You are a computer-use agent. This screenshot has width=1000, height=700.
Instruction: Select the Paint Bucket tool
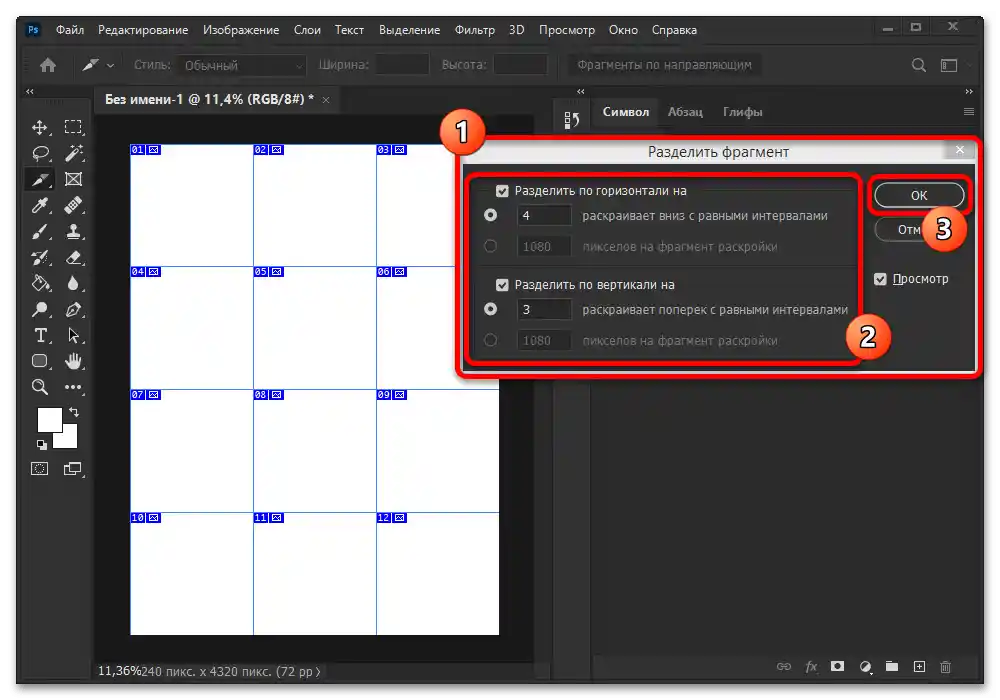point(40,283)
